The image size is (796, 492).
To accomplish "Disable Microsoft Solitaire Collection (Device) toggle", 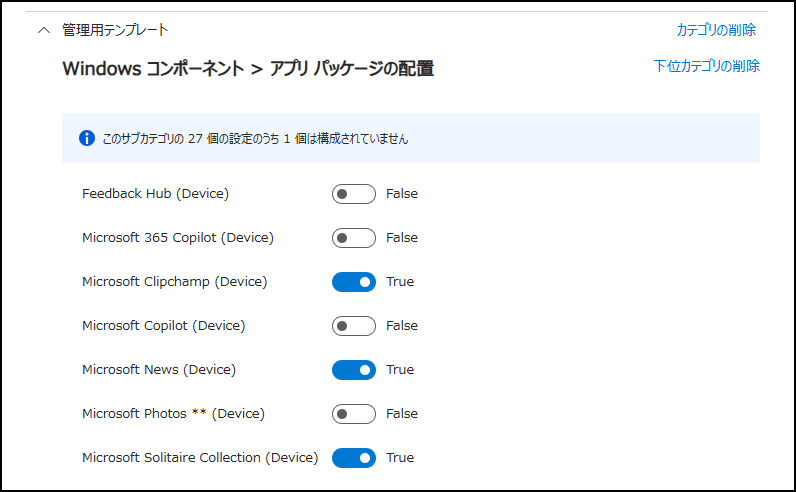I will [x=354, y=458].
